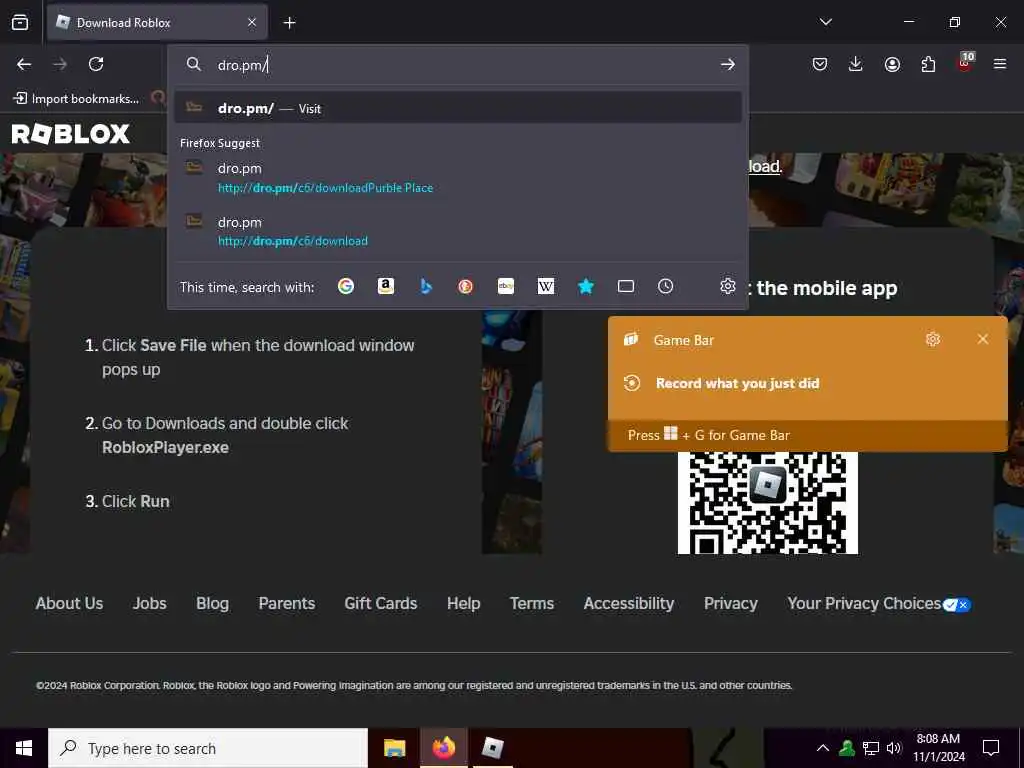Click the Roblox mobile app QR code

pyautogui.click(x=767, y=503)
